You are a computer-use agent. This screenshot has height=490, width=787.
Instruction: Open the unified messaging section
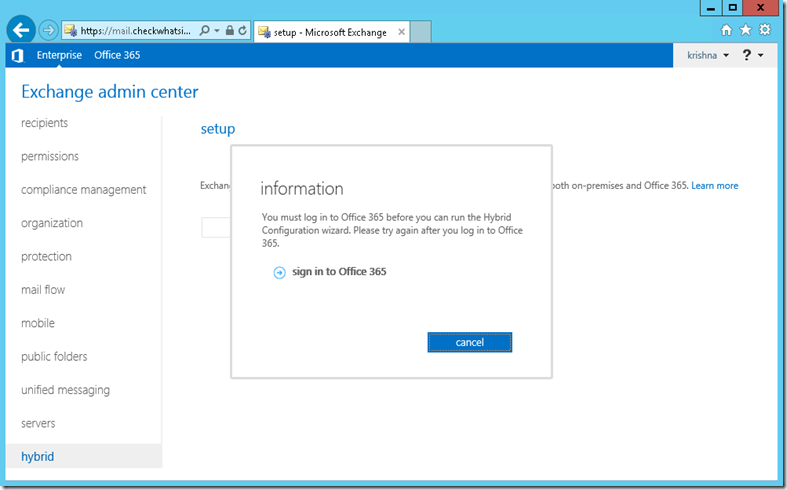(65, 390)
